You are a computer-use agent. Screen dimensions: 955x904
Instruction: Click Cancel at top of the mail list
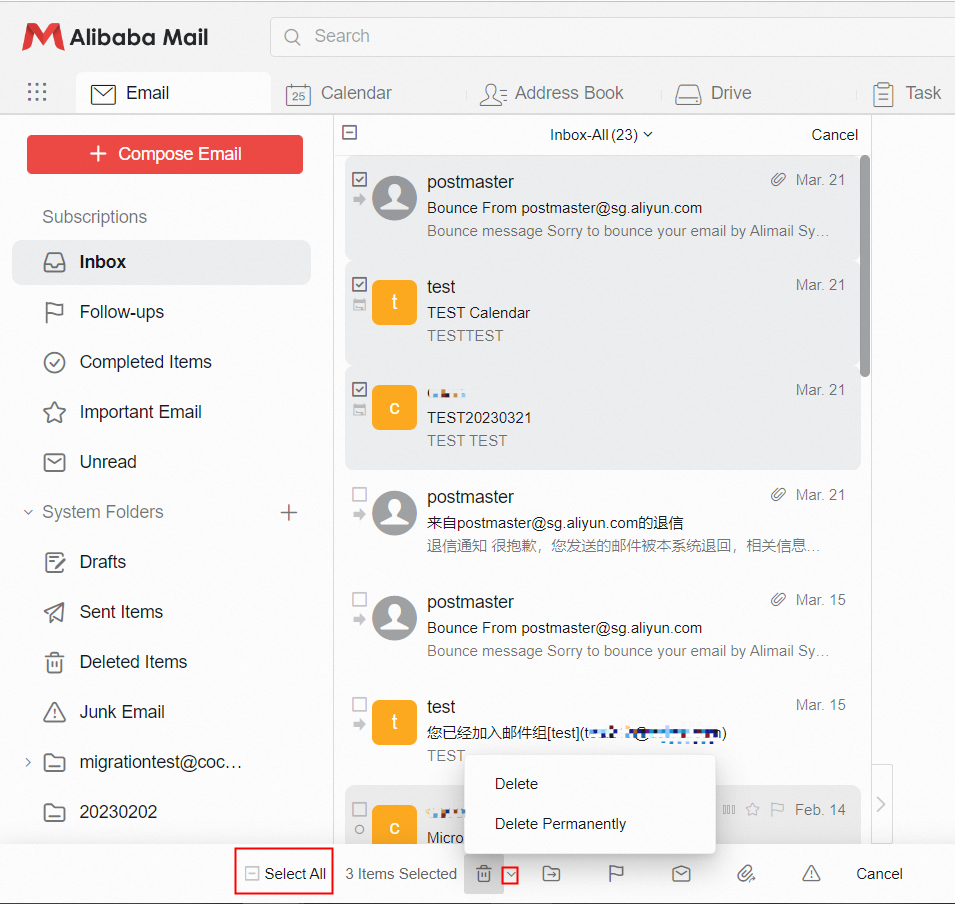pyautogui.click(x=834, y=135)
